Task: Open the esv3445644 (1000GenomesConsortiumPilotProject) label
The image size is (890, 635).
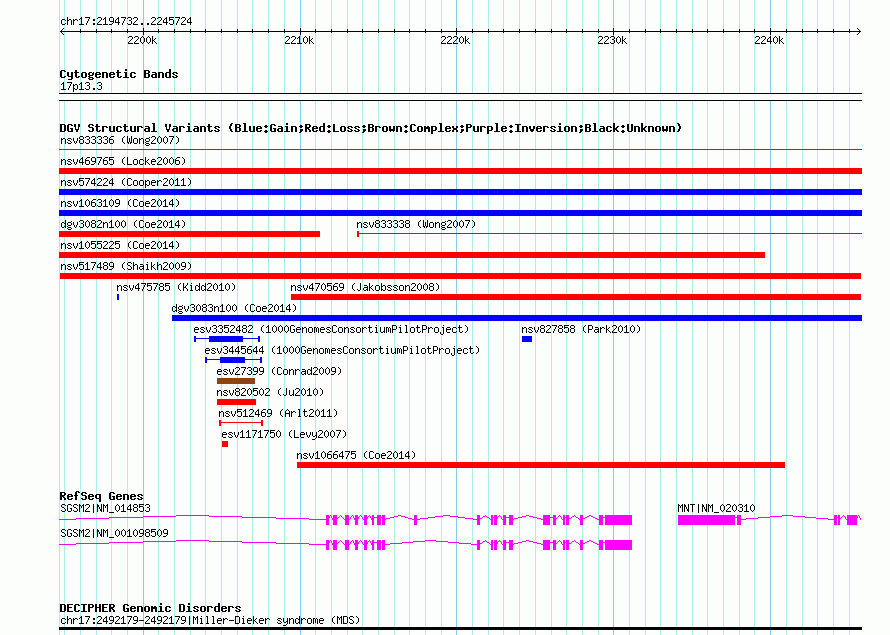Action: [342, 350]
